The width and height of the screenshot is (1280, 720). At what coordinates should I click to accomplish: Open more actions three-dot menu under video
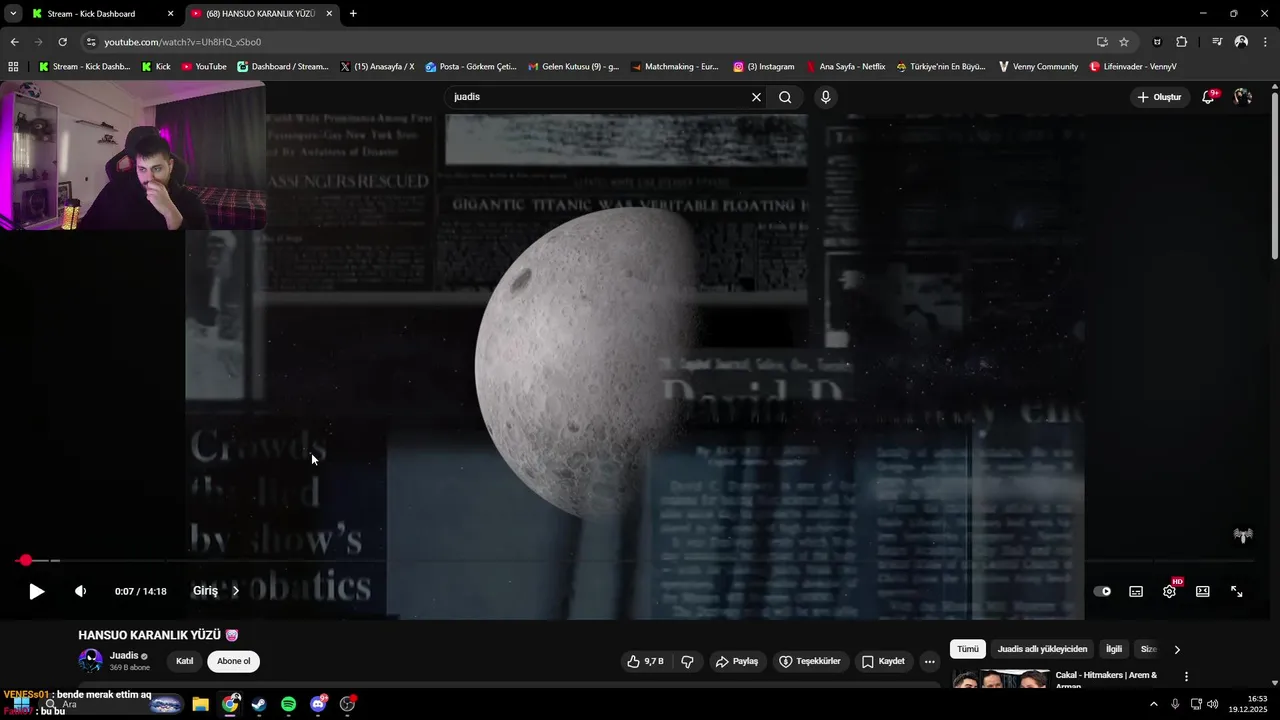[929, 661]
